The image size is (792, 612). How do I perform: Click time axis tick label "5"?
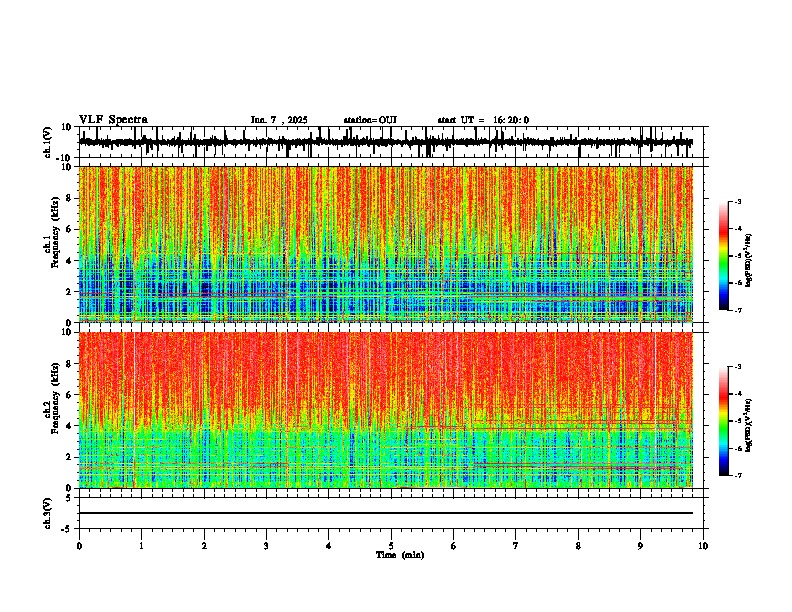[x=391, y=546]
